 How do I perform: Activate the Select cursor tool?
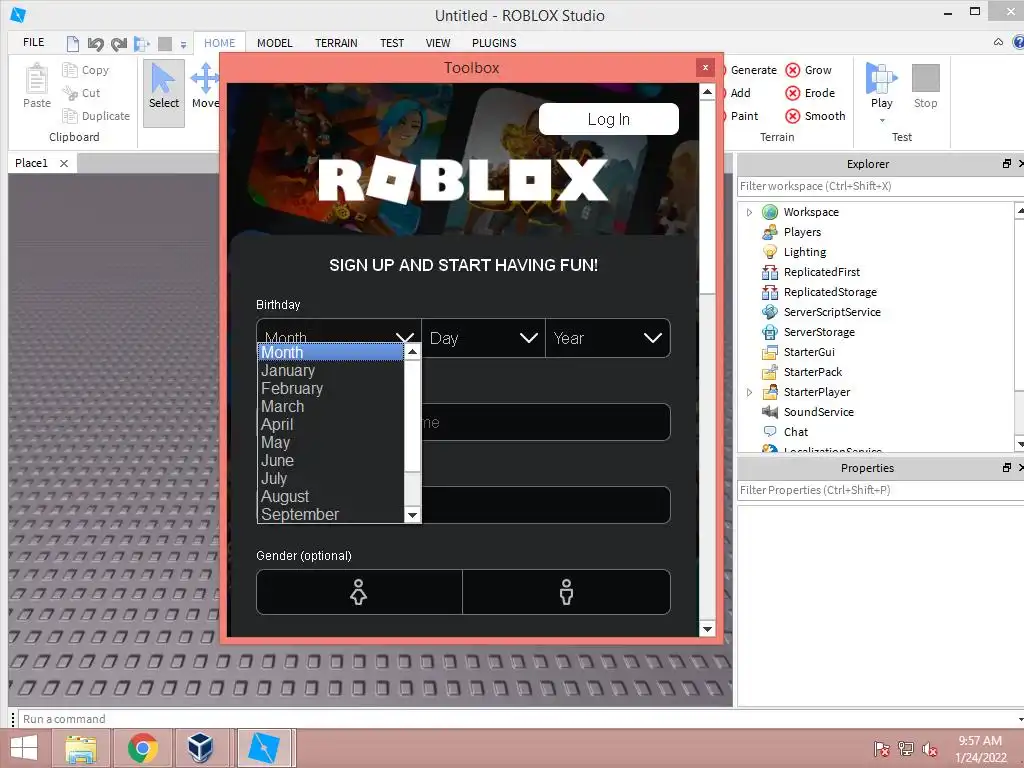click(163, 93)
